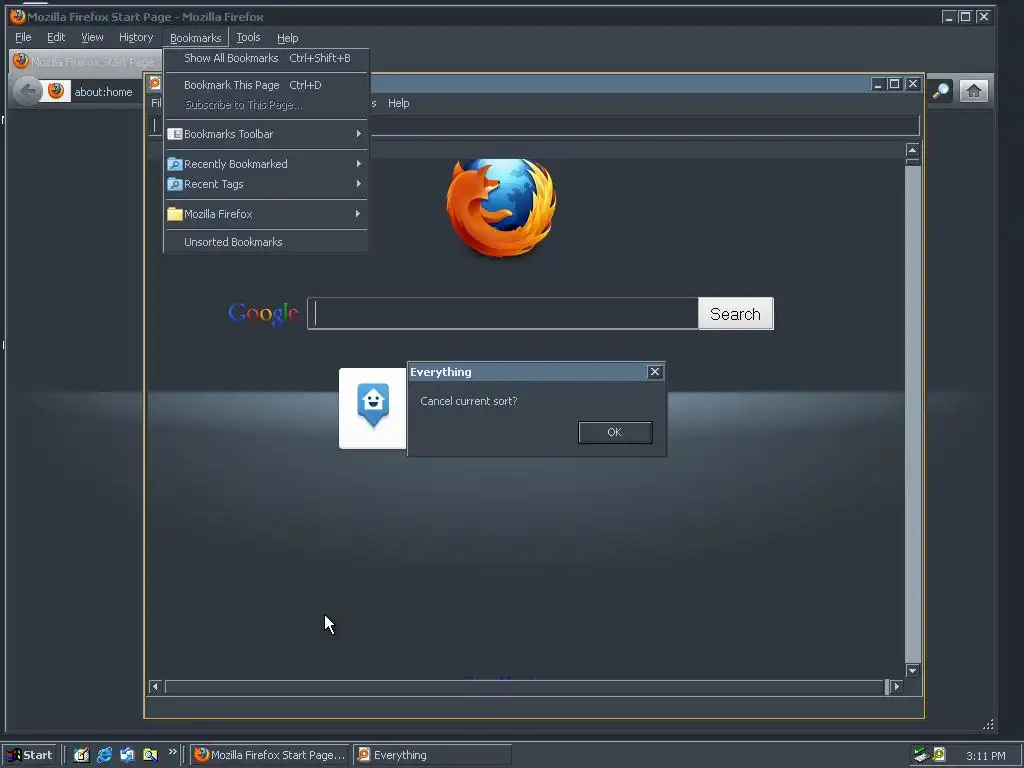Click the vertical scrollbar up arrow
This screenshot has width=1024, height=768.
[912, 150]
